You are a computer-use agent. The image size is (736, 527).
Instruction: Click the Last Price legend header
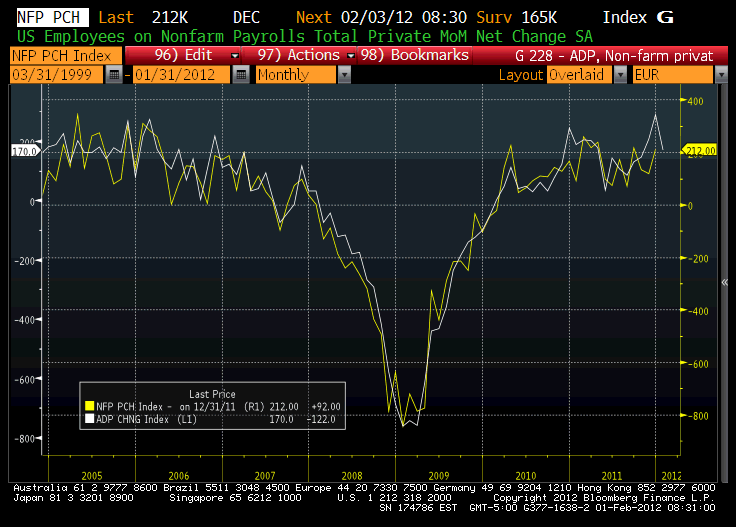[x=212, y=394]
